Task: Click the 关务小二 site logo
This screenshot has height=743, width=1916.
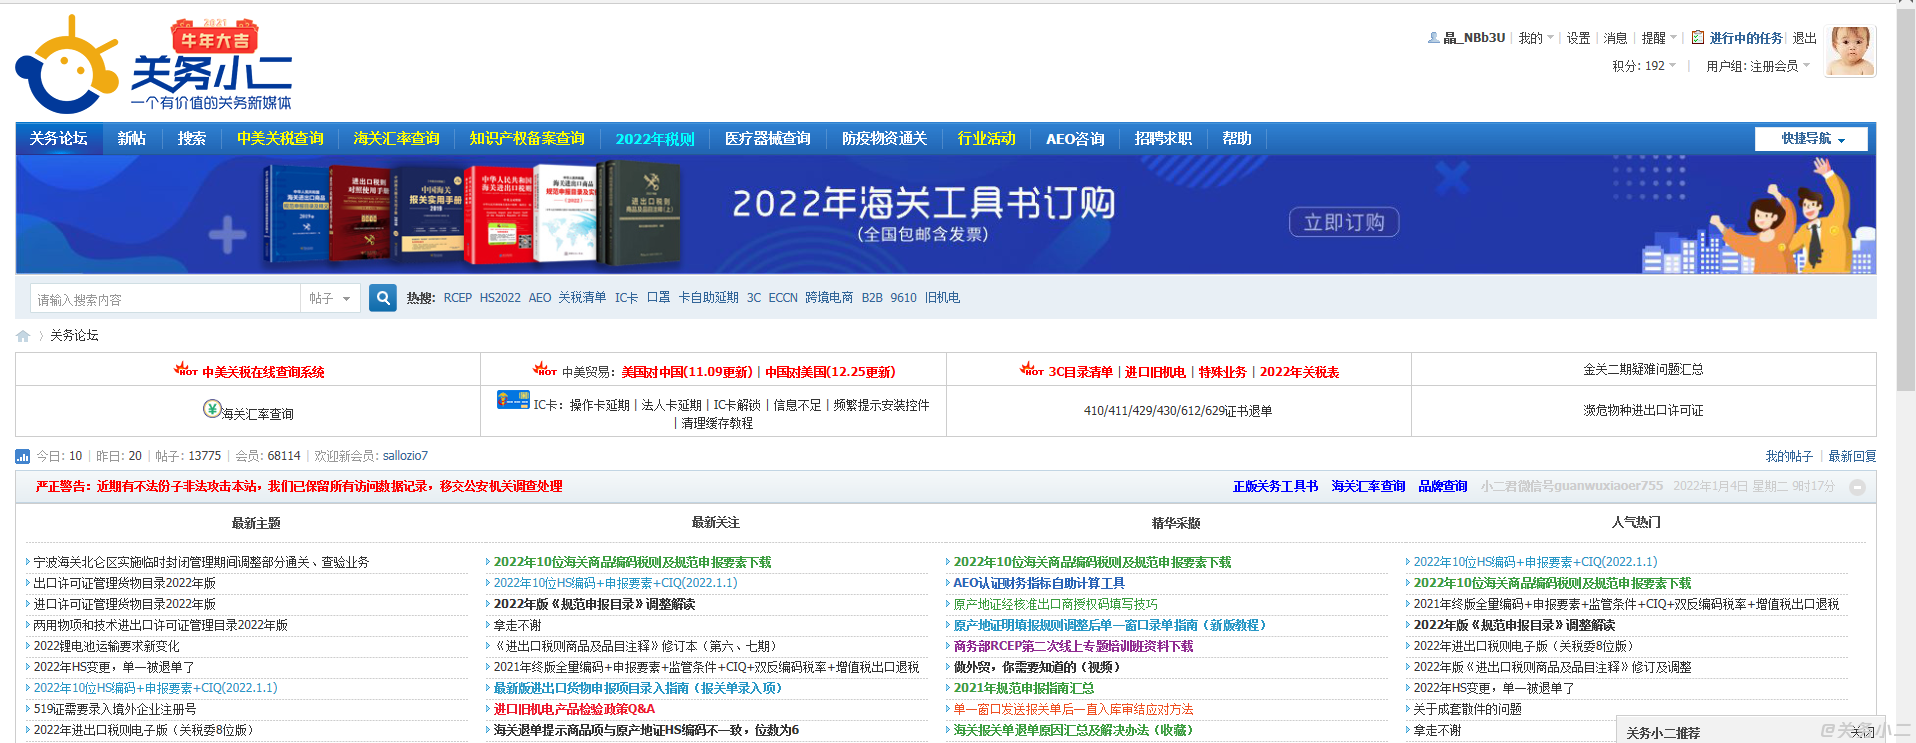Action: point(153,64)
